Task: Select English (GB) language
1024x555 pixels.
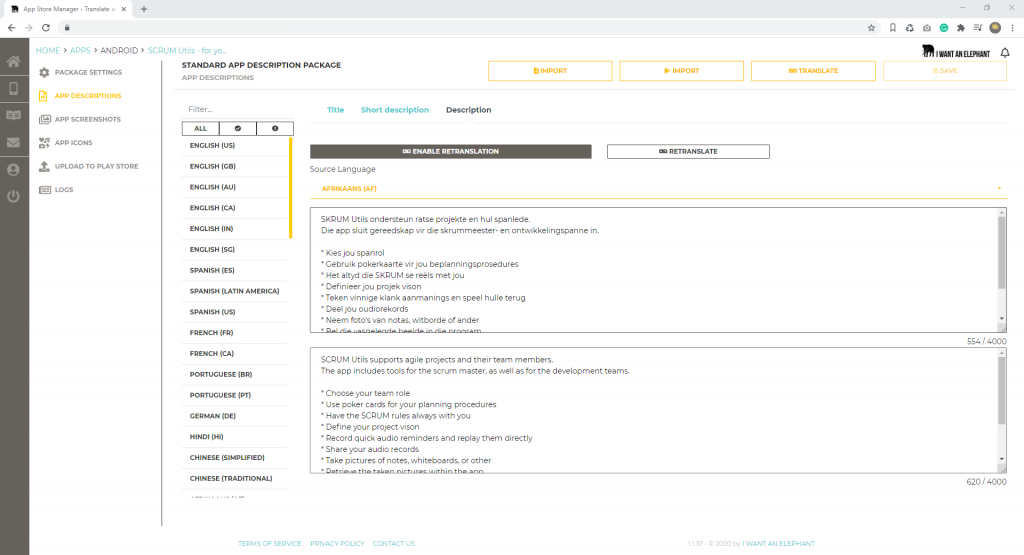Action: coord(234,166)
